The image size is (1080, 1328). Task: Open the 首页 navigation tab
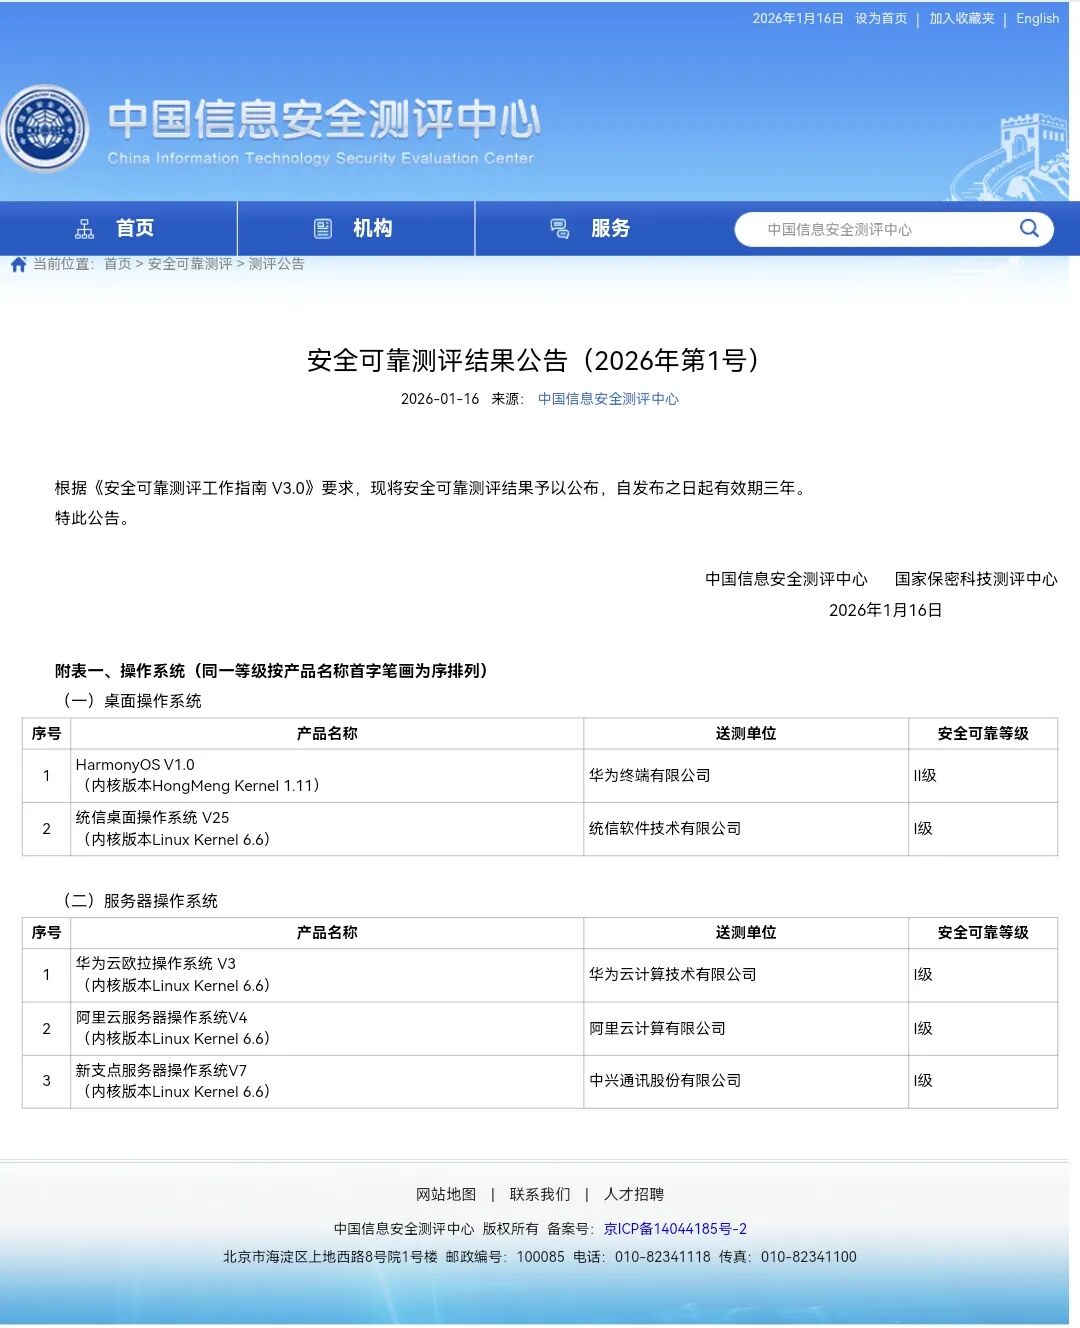[x=118, y=229]
